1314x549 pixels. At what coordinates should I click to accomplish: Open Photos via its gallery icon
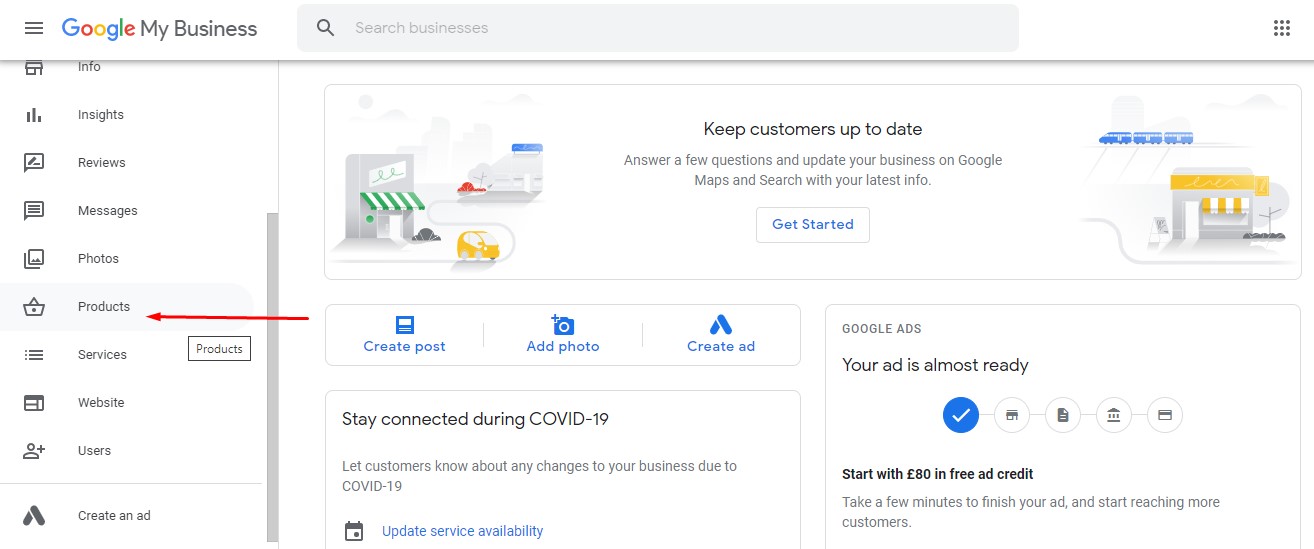pos(34,259)
